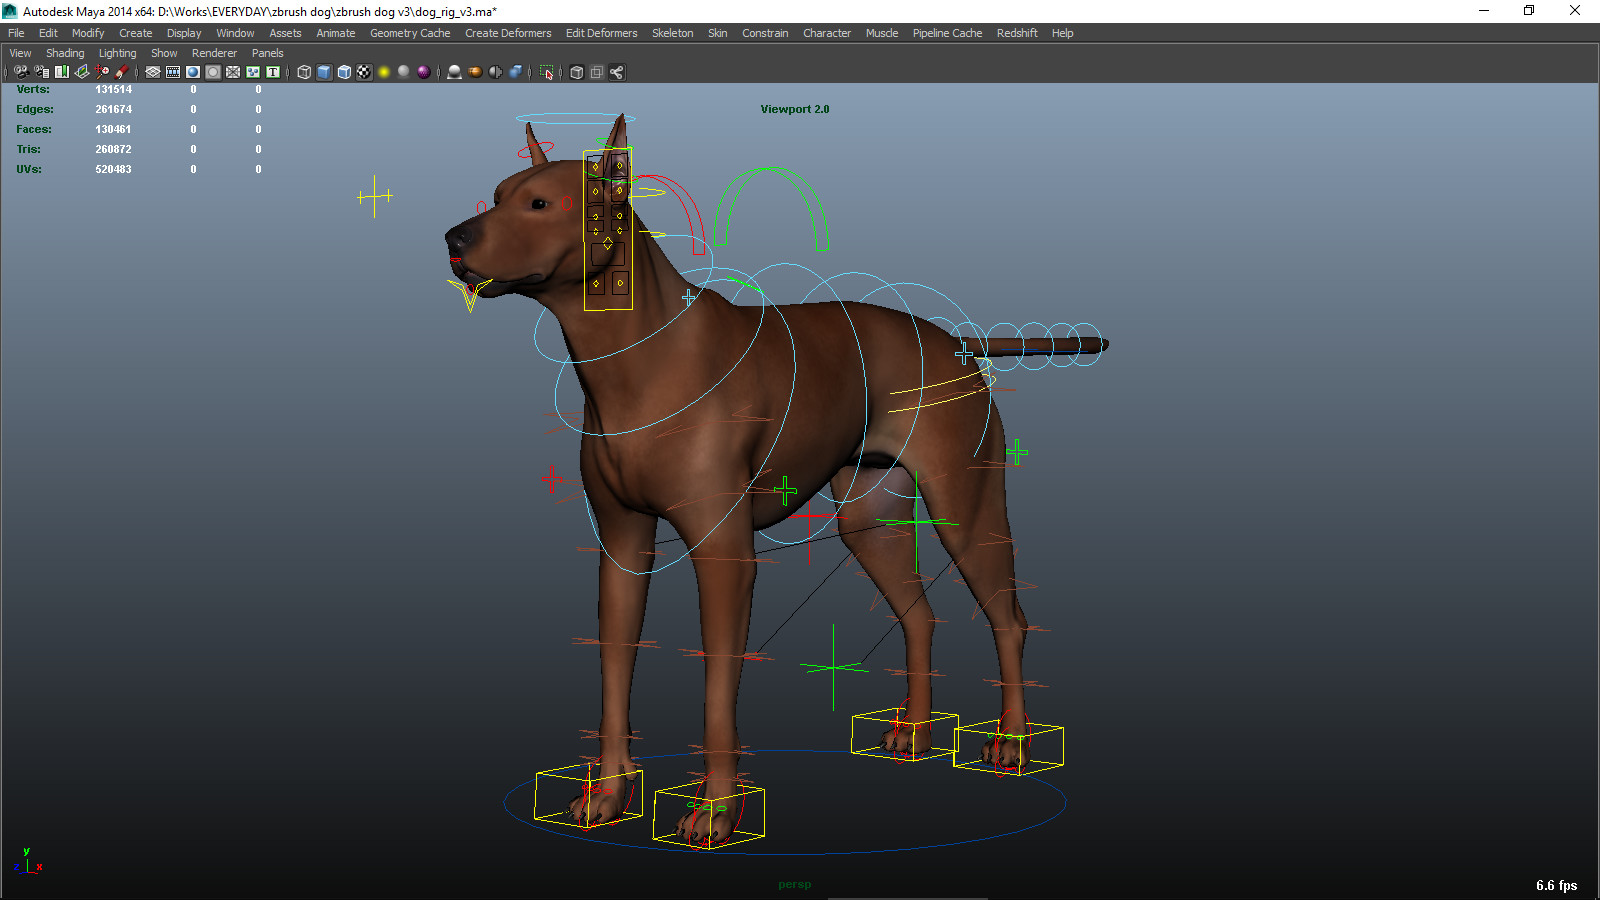1600x900 pixels.
Task: Open the Create Deformers menu
Action: click(508, 33)
